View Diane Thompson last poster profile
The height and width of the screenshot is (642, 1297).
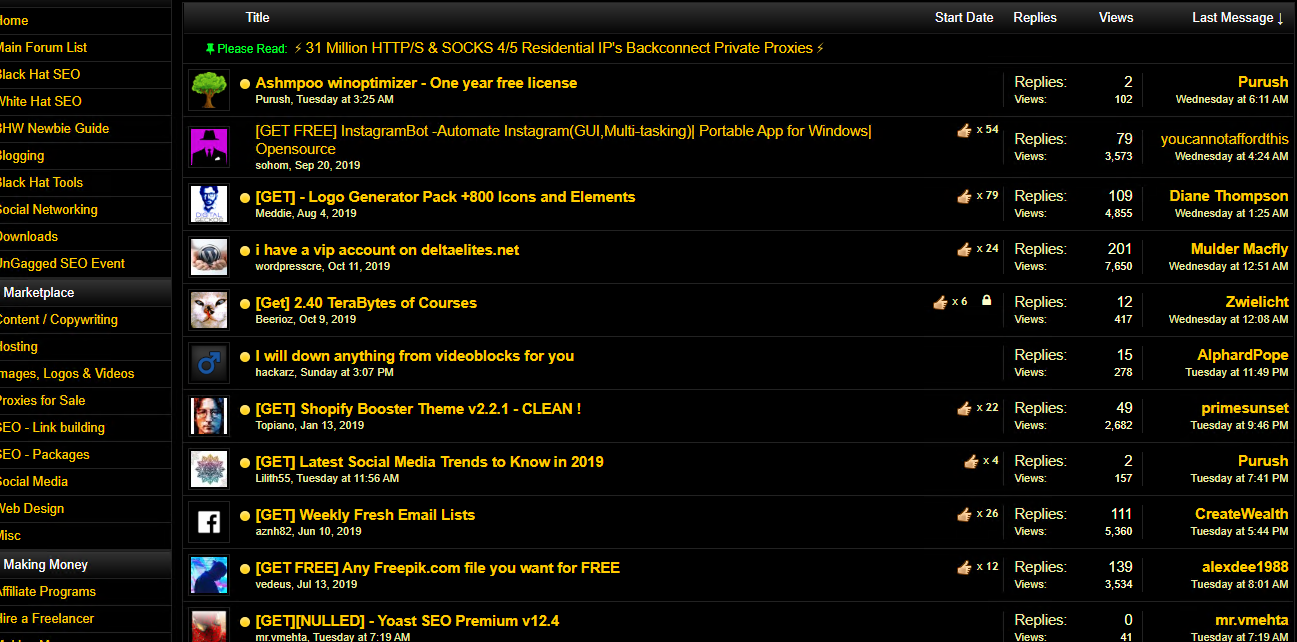tap(1229, 196)
